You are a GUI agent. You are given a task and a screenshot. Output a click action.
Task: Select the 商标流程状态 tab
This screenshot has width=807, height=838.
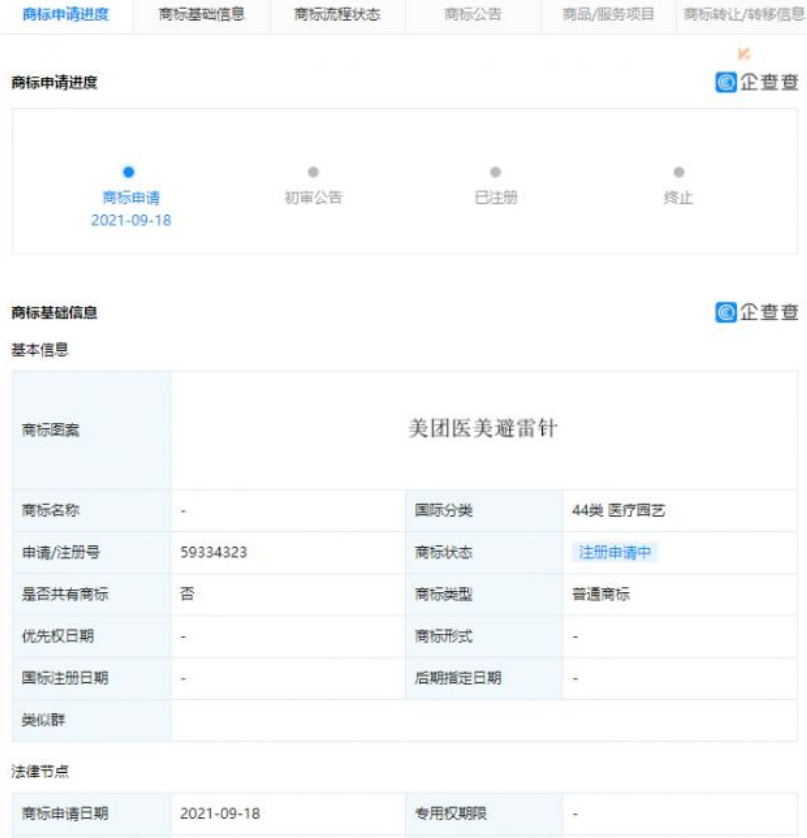point(337,15)
